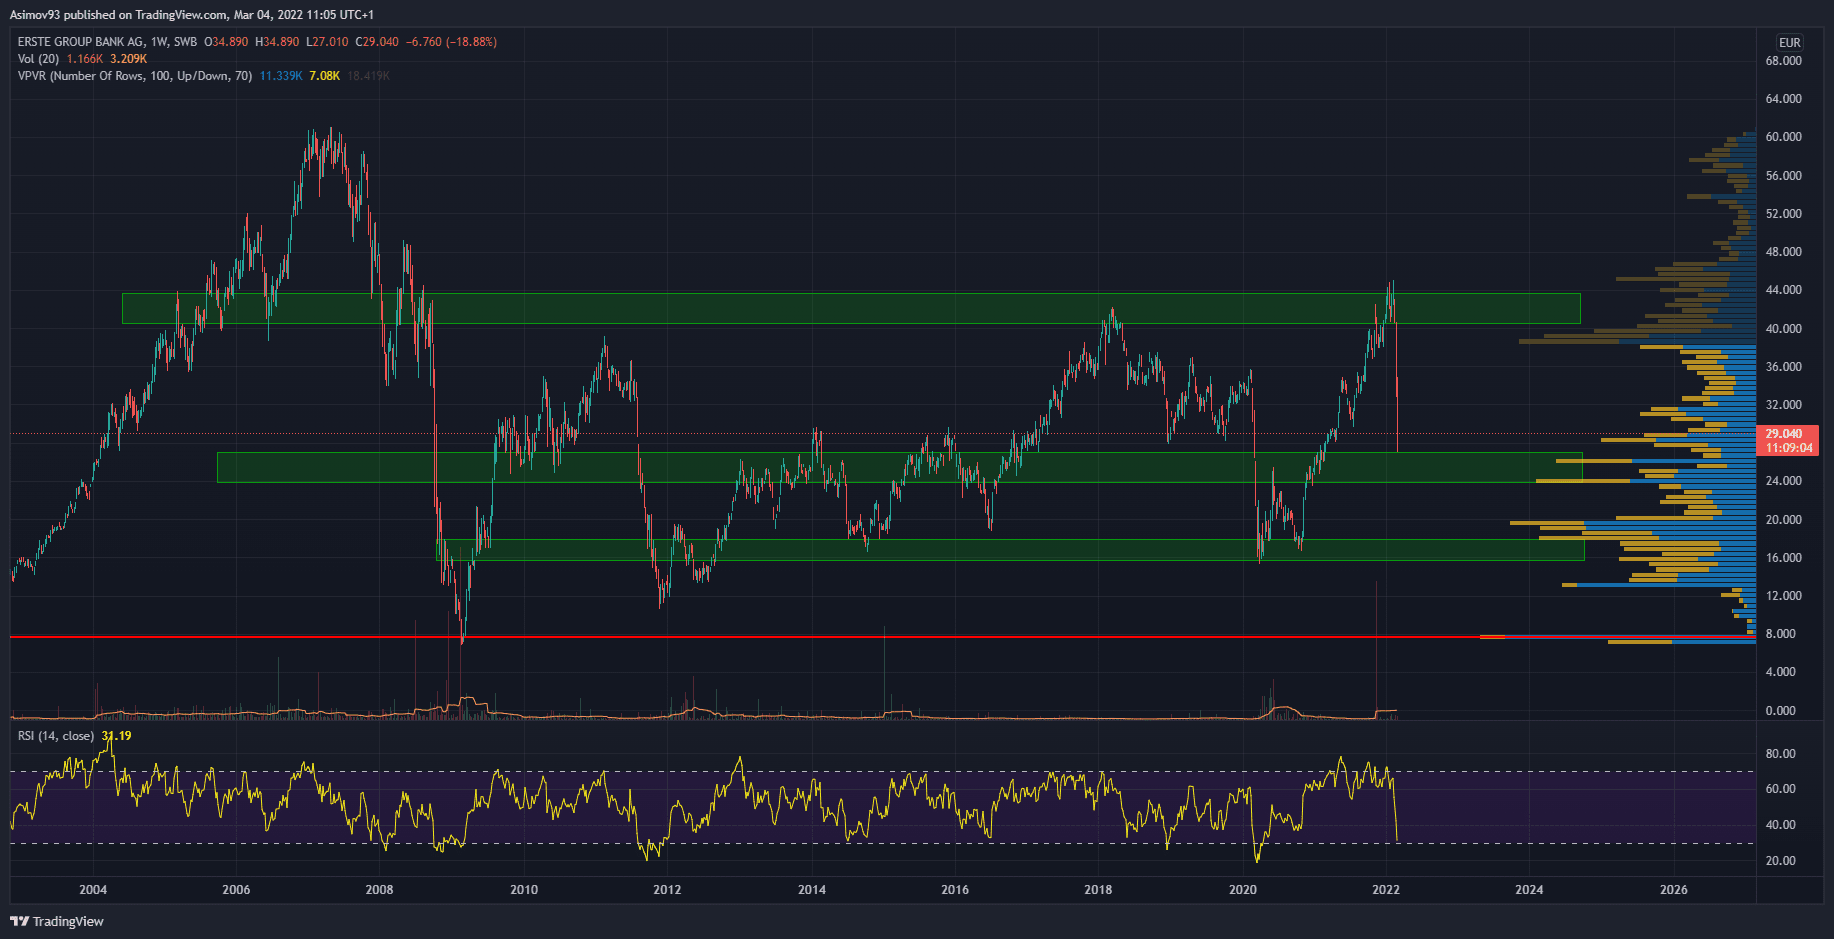Image resolution: width=1834 pixels, height=939 pixels.
Task: Click the TradingView logo in bottom-left corner
Action: [x=57, y=921]
